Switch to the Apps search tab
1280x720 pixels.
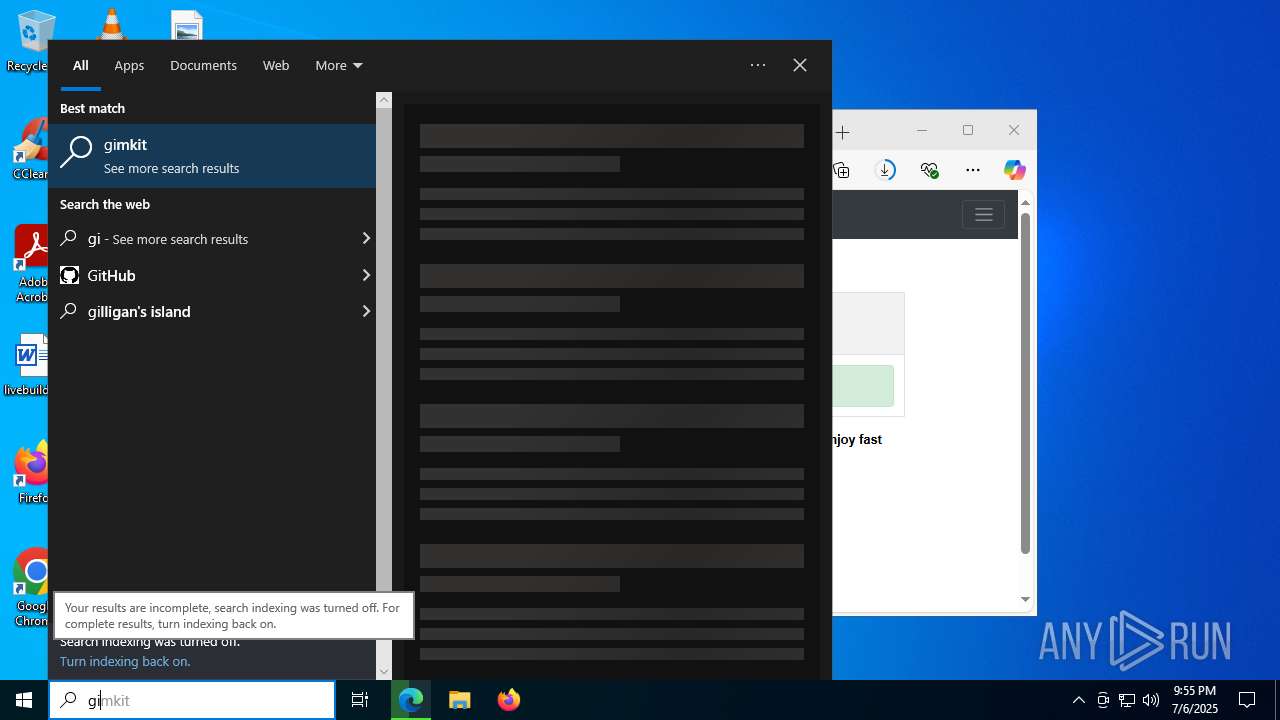(x=129, y=66)
